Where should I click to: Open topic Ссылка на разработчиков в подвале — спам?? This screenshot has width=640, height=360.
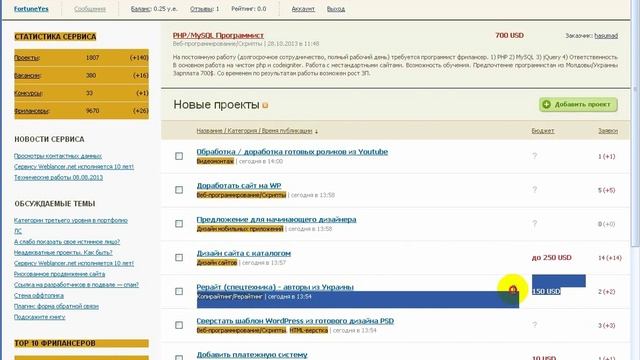[x=76, y=285]
